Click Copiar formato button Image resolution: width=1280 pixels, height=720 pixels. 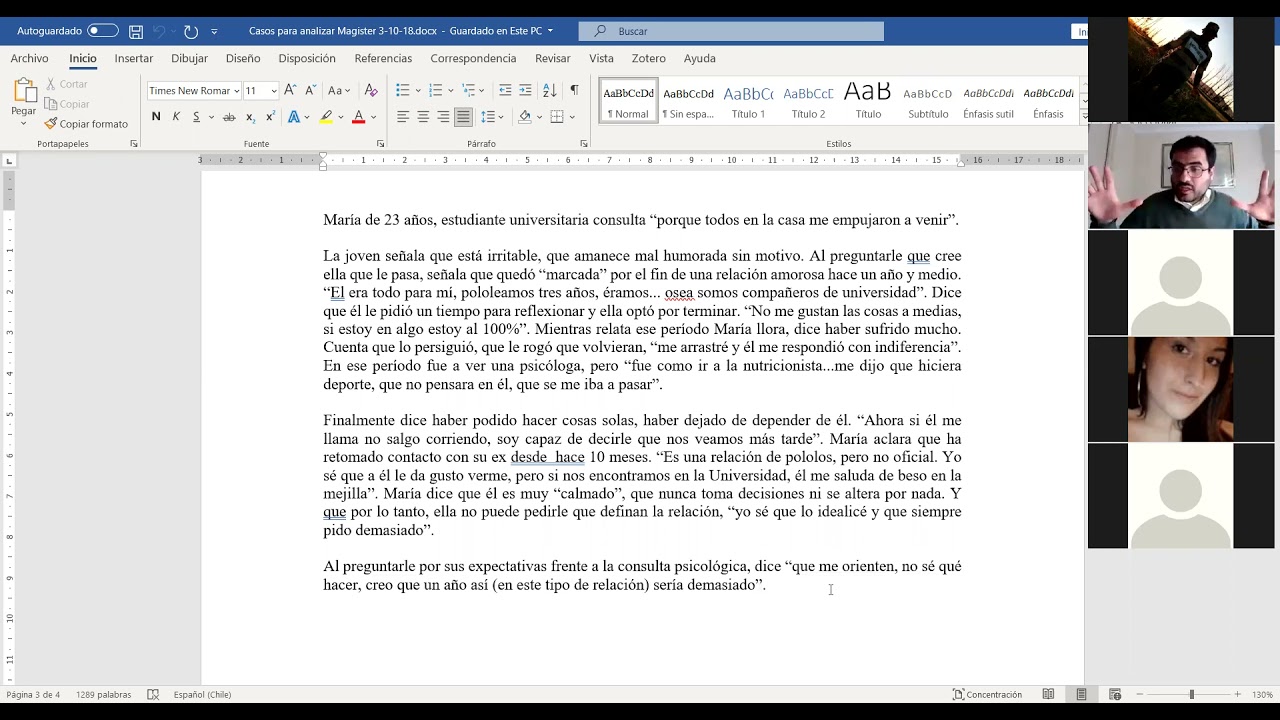tap(86, 124)
